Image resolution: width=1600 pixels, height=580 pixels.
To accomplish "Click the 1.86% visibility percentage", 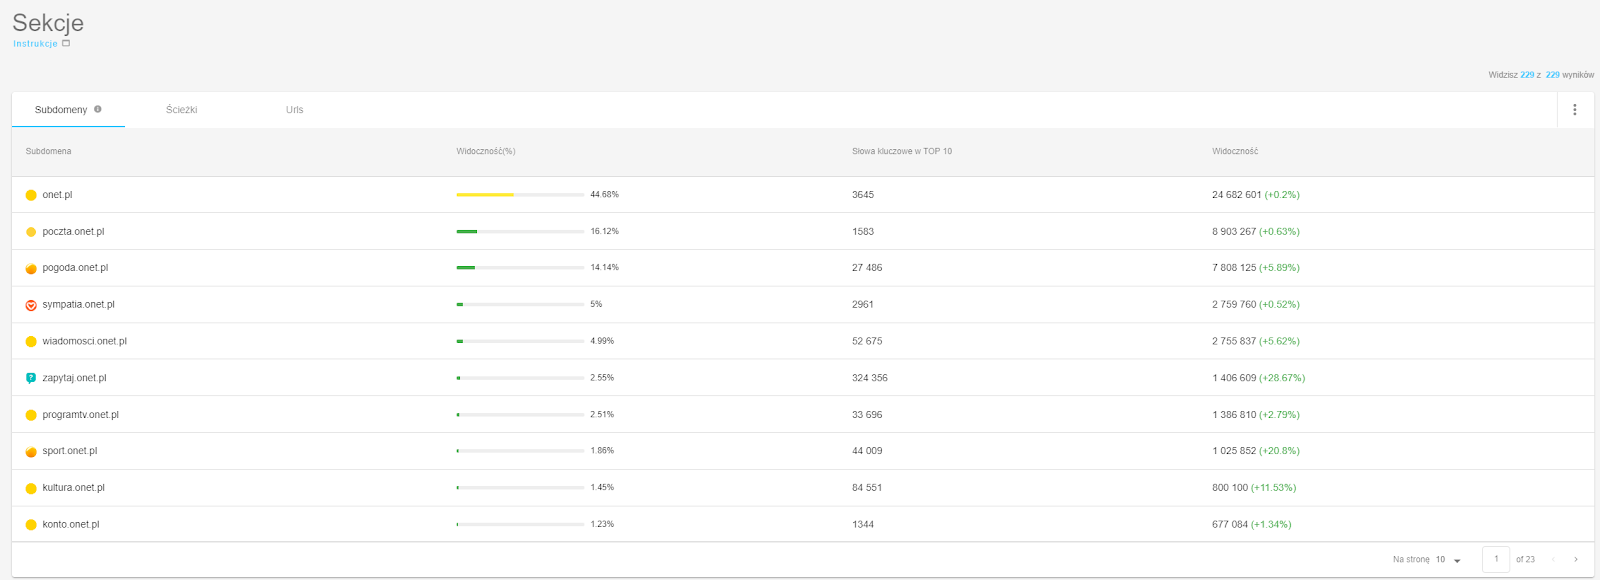I will point(602,451).
